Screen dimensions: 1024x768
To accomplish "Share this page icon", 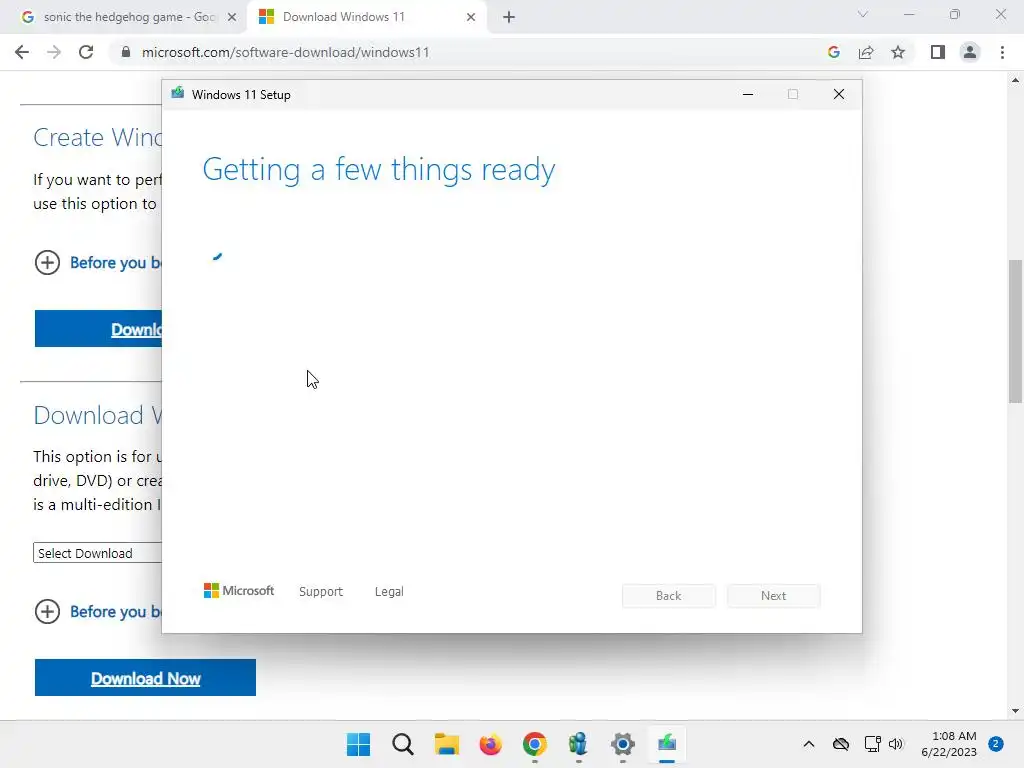I will pos(866,52).
